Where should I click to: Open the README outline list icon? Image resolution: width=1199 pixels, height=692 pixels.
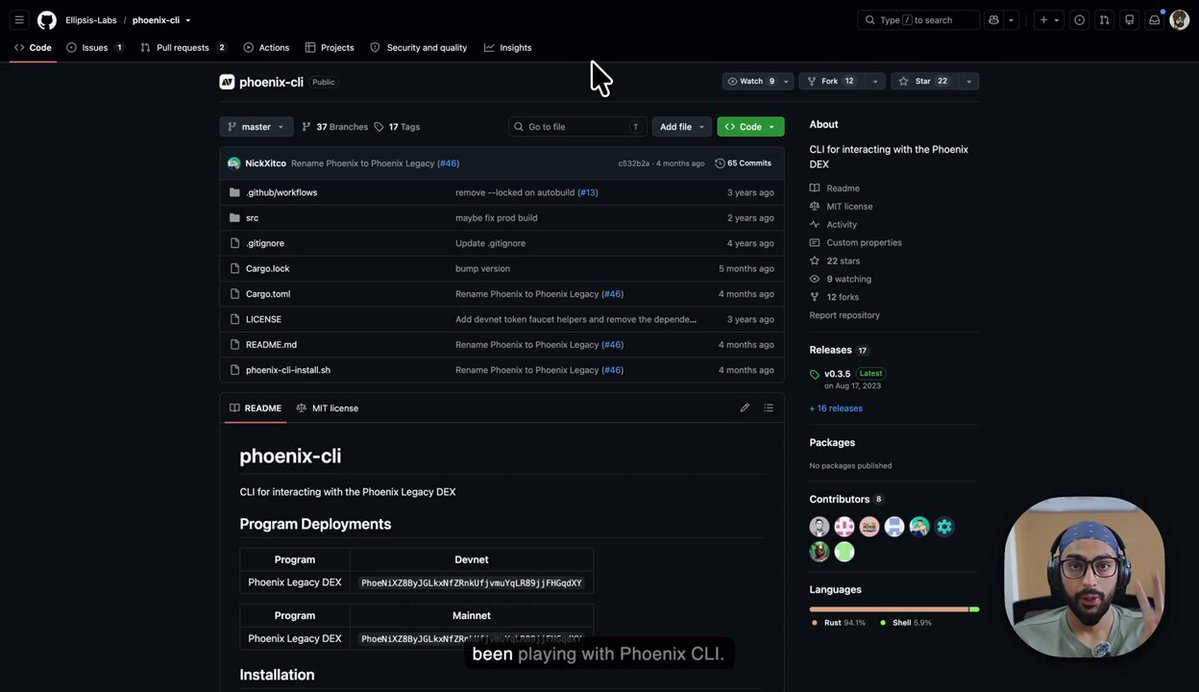tap(768, 408)
